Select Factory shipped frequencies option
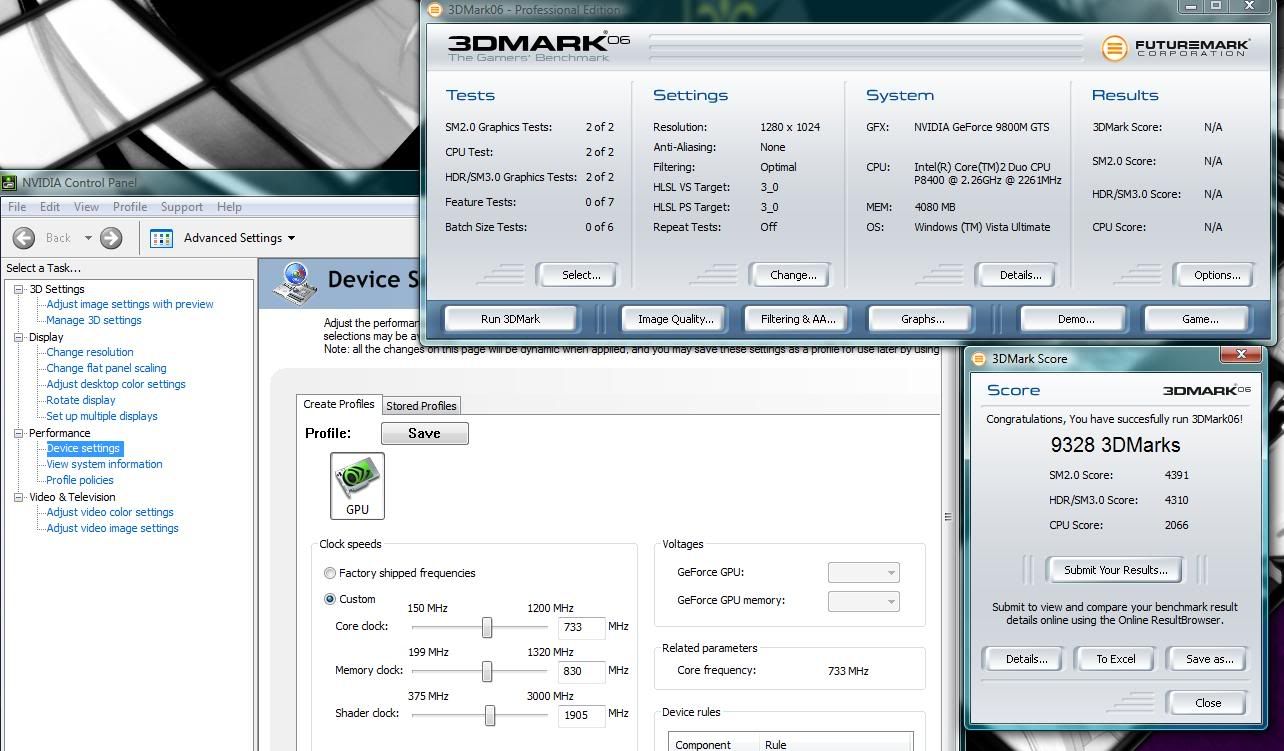Viewport: 1284px width, 751px height. pos(329,573)
